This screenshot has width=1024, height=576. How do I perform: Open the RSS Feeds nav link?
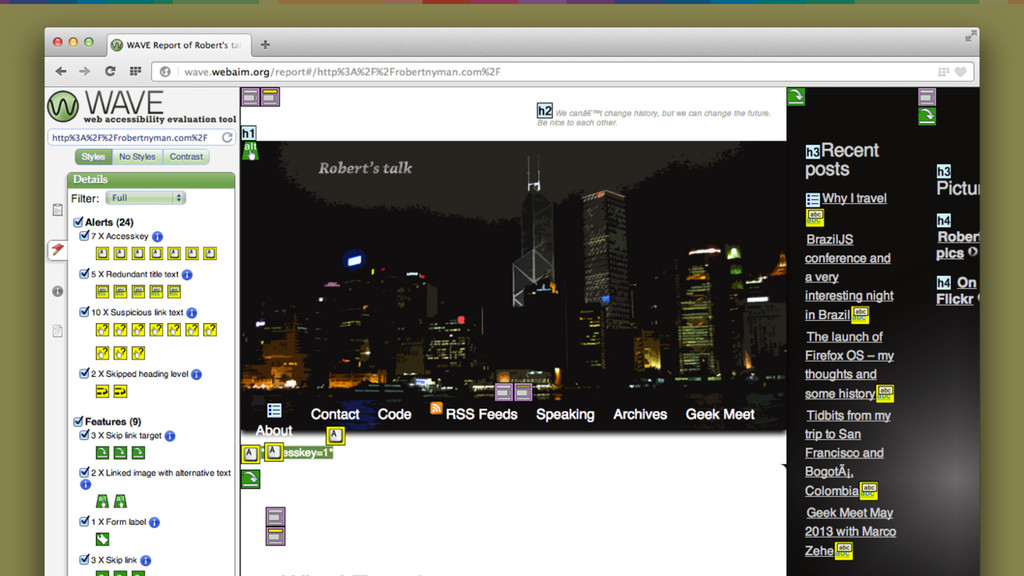(x=481, y=414)
